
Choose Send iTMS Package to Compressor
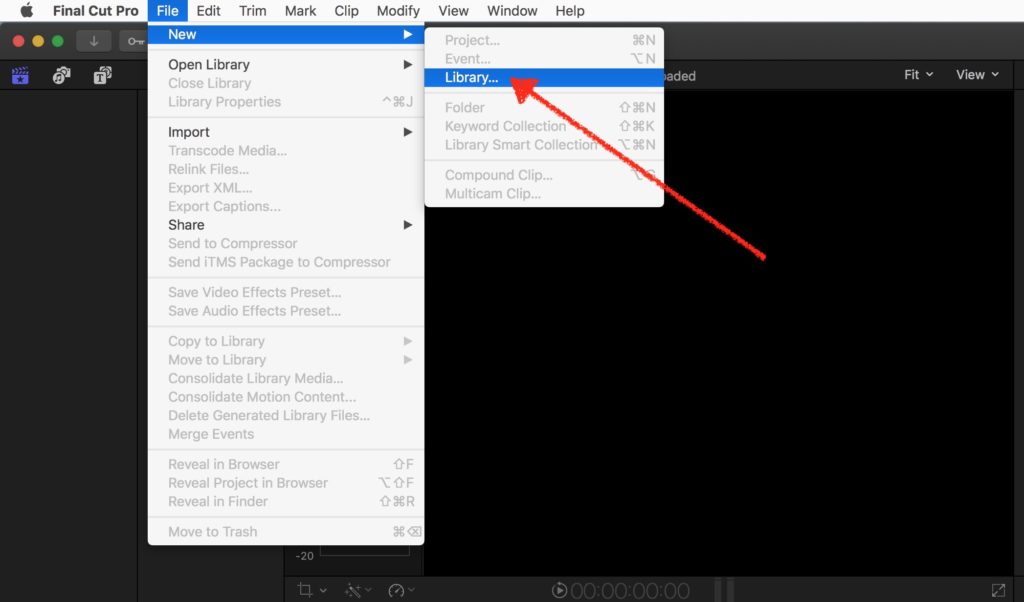coord(286,262)
